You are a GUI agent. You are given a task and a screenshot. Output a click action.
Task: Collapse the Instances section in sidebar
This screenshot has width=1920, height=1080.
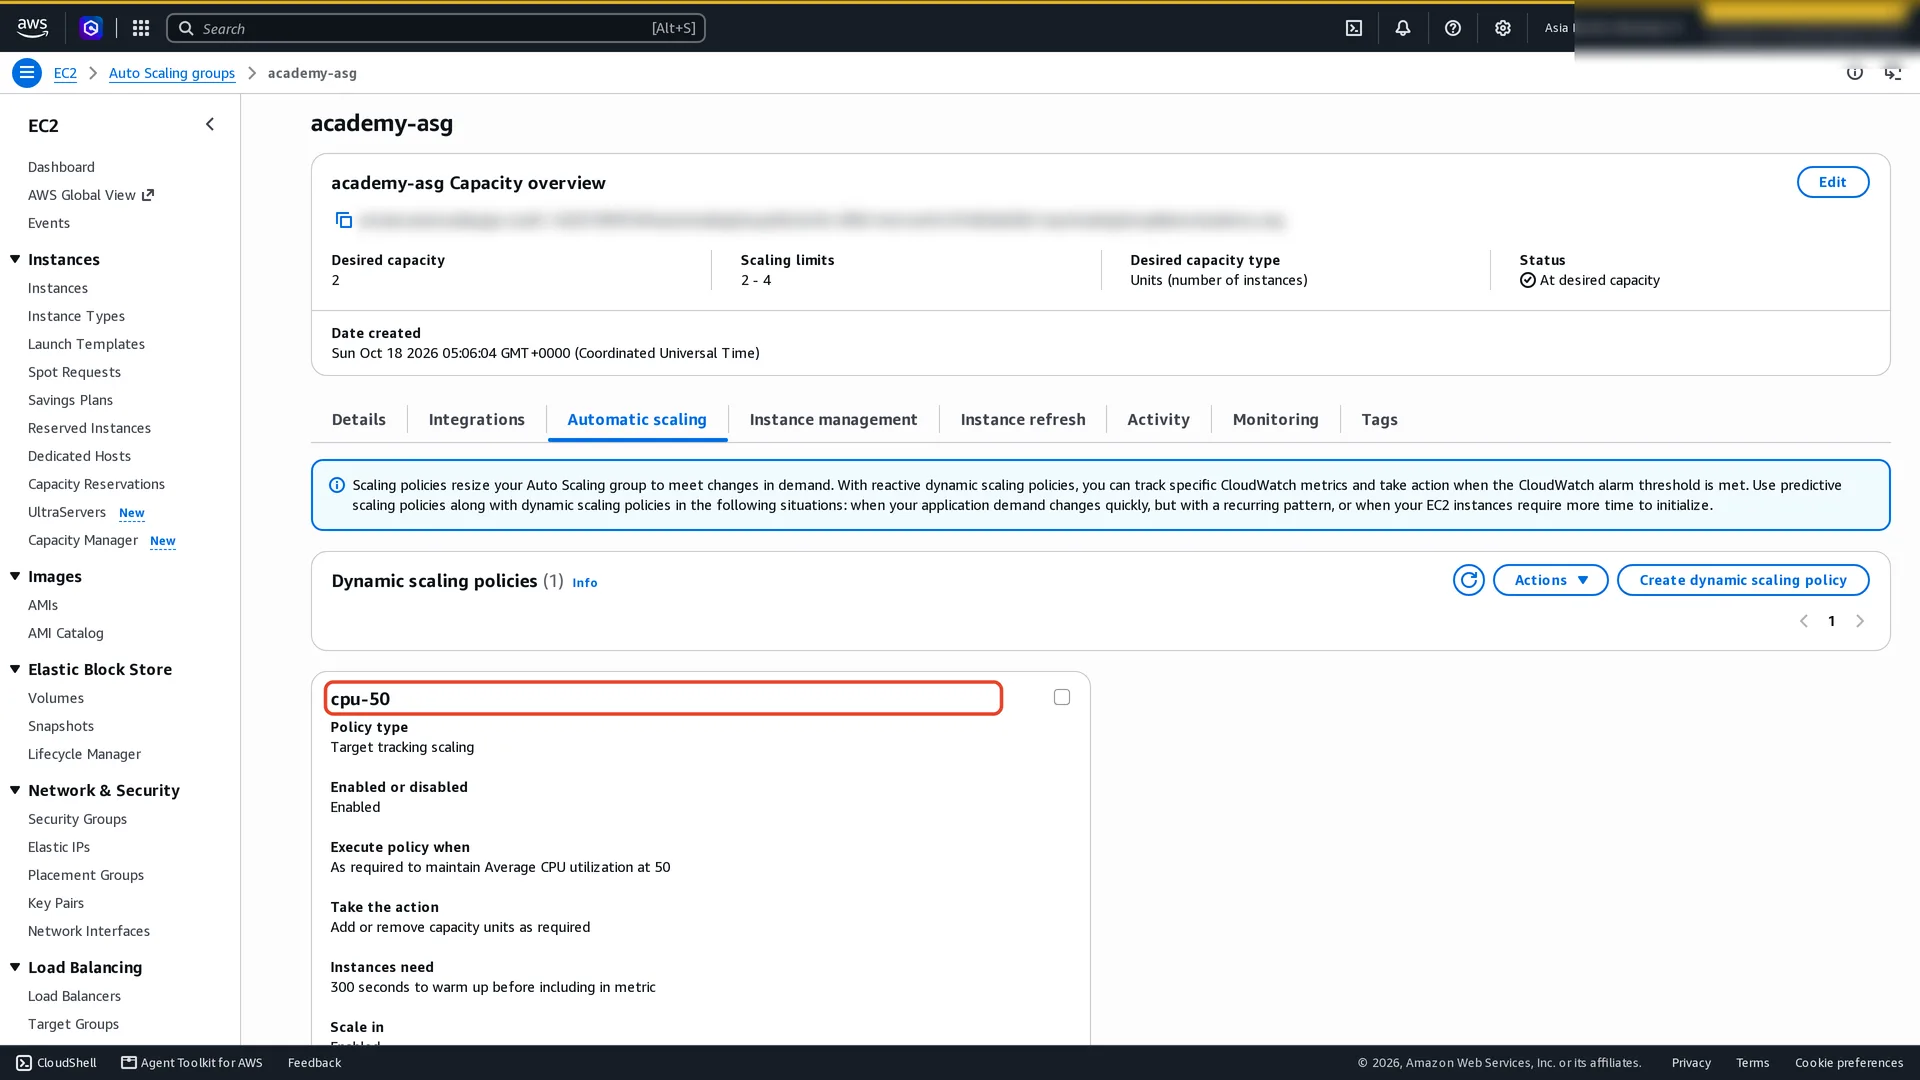15,260
